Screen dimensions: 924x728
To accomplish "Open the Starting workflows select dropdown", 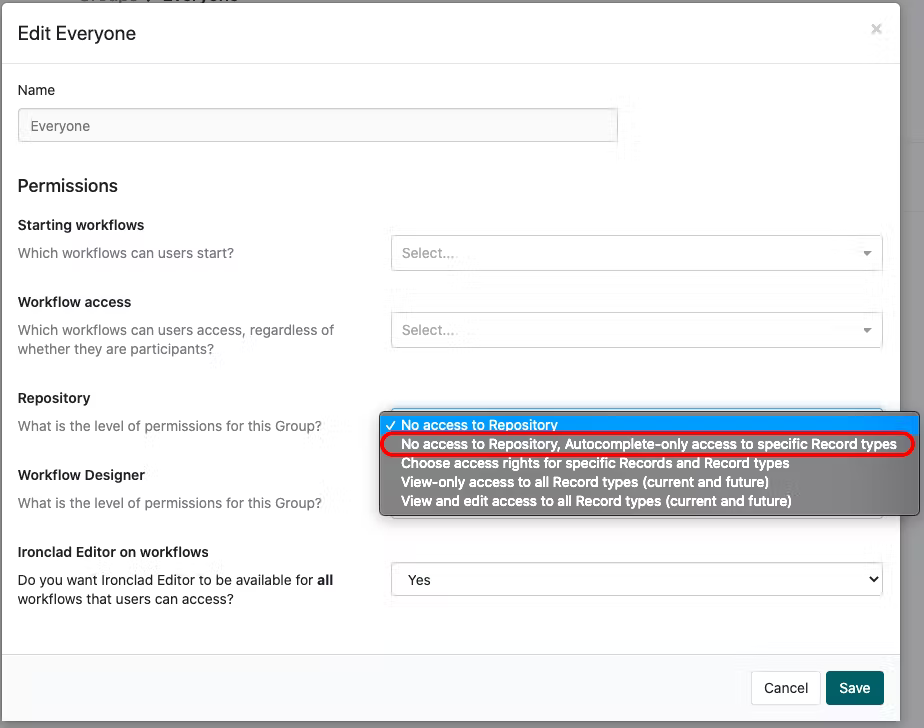I will [636, 253].
